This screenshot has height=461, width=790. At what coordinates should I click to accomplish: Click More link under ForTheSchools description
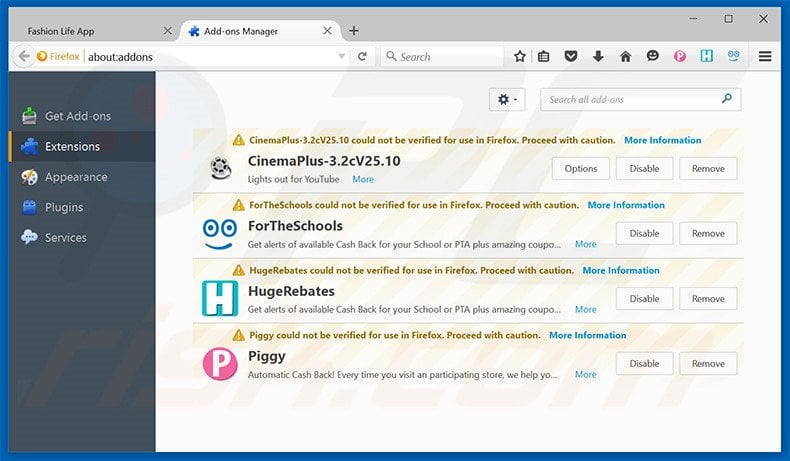coord(585,244)
